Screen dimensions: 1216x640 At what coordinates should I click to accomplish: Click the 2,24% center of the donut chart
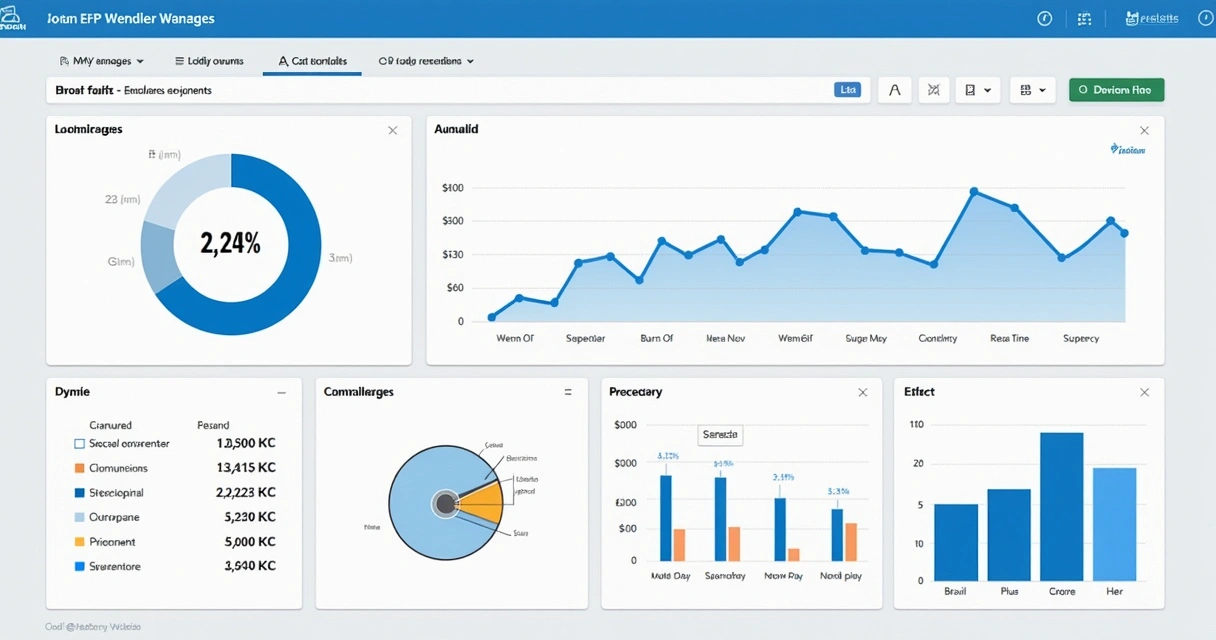pos(230,243)
